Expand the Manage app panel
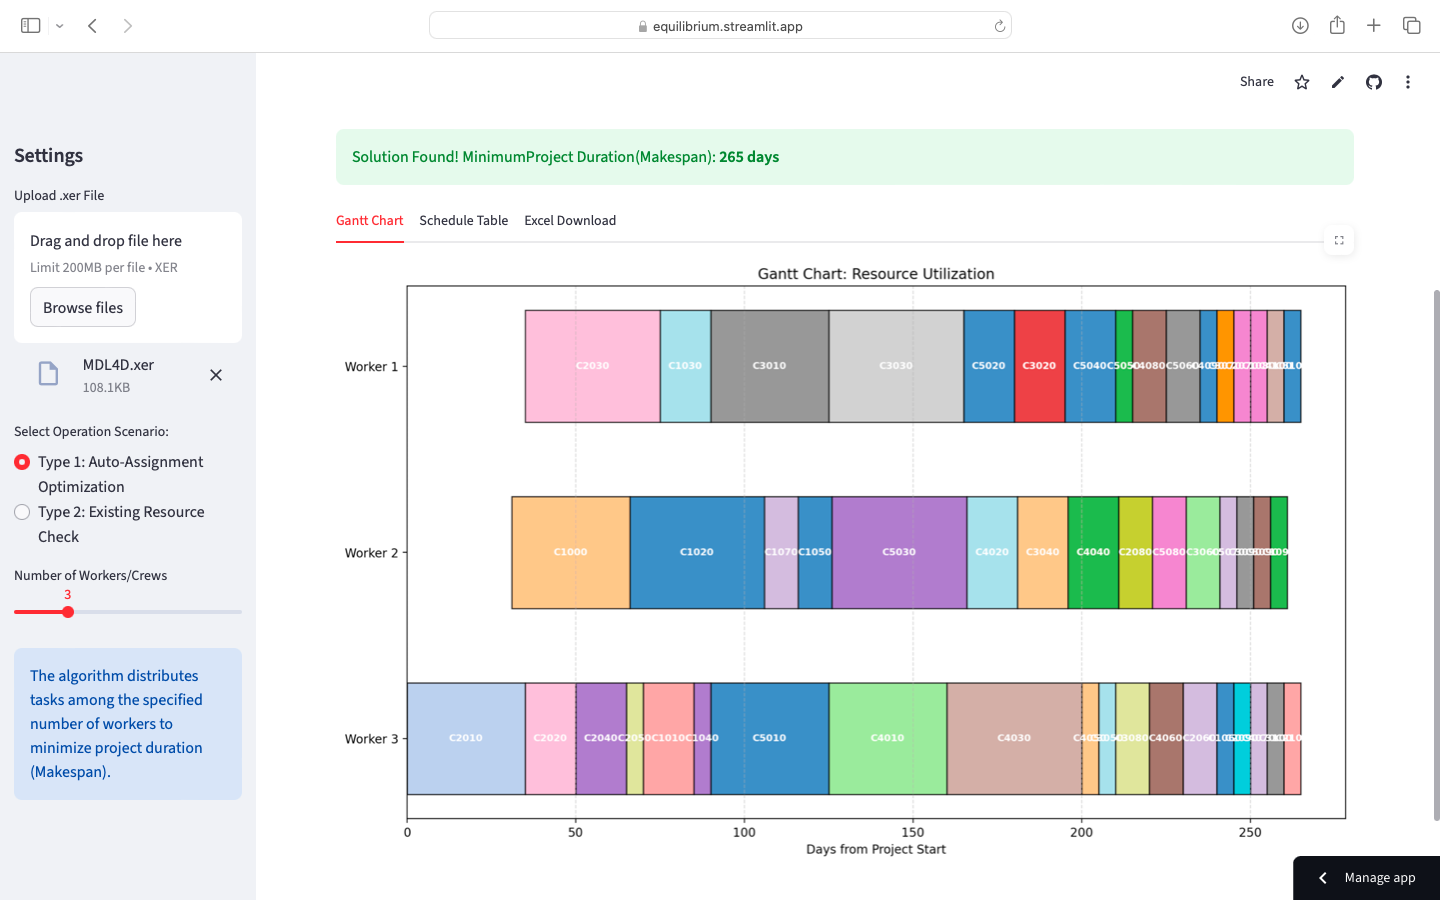 click(1366, 878)
